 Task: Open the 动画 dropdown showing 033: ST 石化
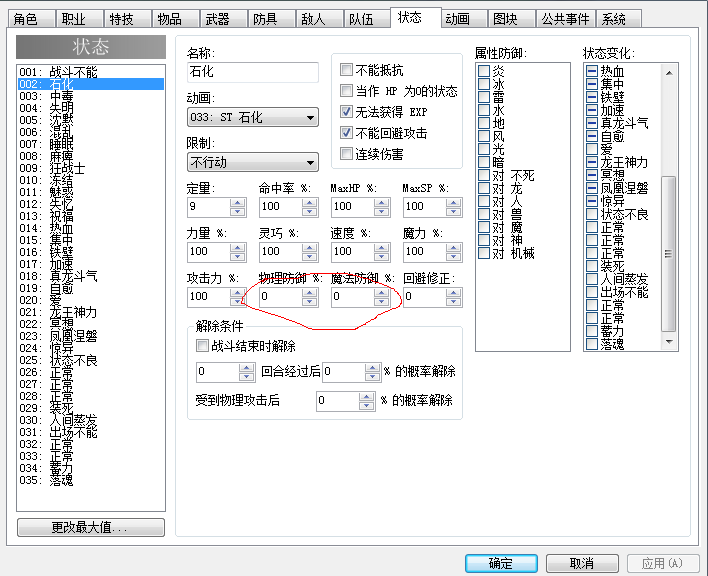click(253, 117)
